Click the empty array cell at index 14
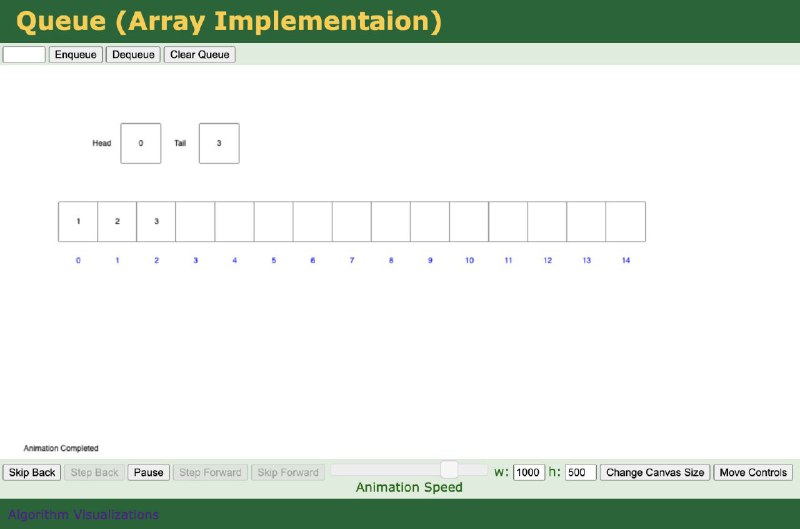The height and width of the screenshot is (529, 800). (625, 221)
